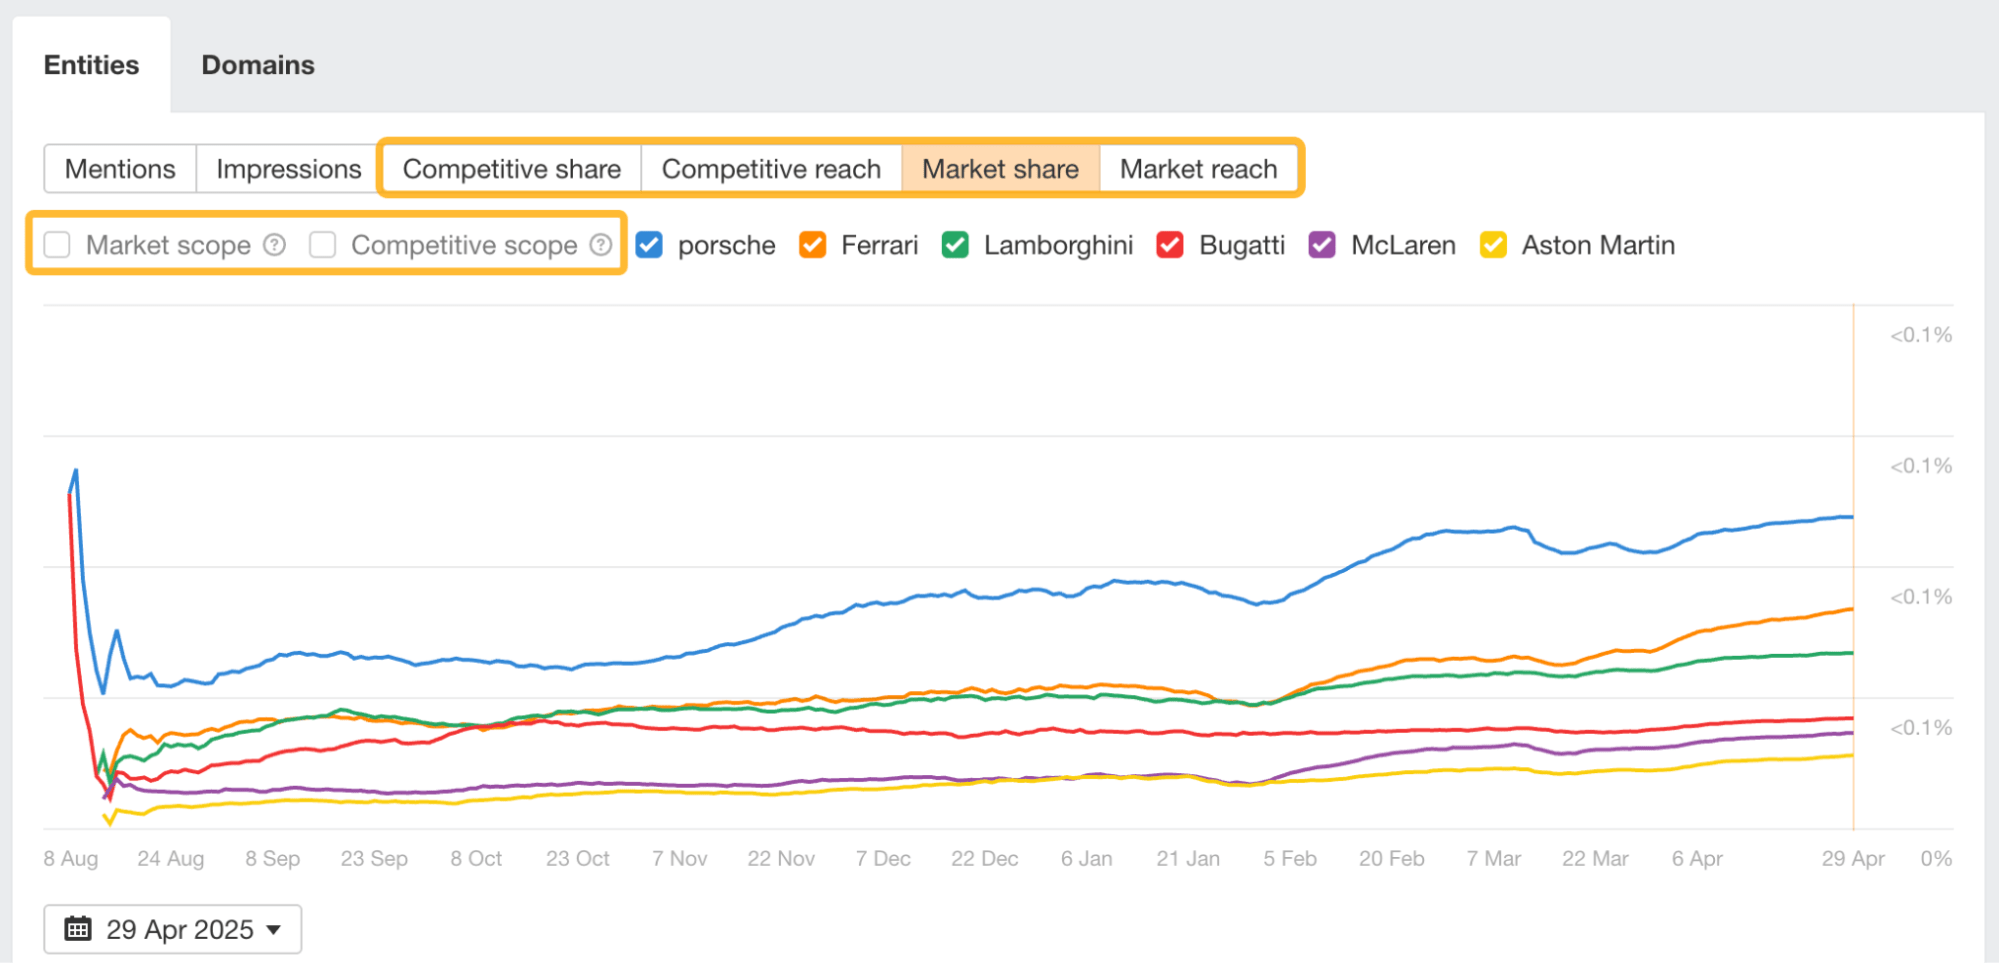The height and width of the screenshot is (964, 1999).
Task: Switch to Impressions view
Action: click(x=288, y=169)
